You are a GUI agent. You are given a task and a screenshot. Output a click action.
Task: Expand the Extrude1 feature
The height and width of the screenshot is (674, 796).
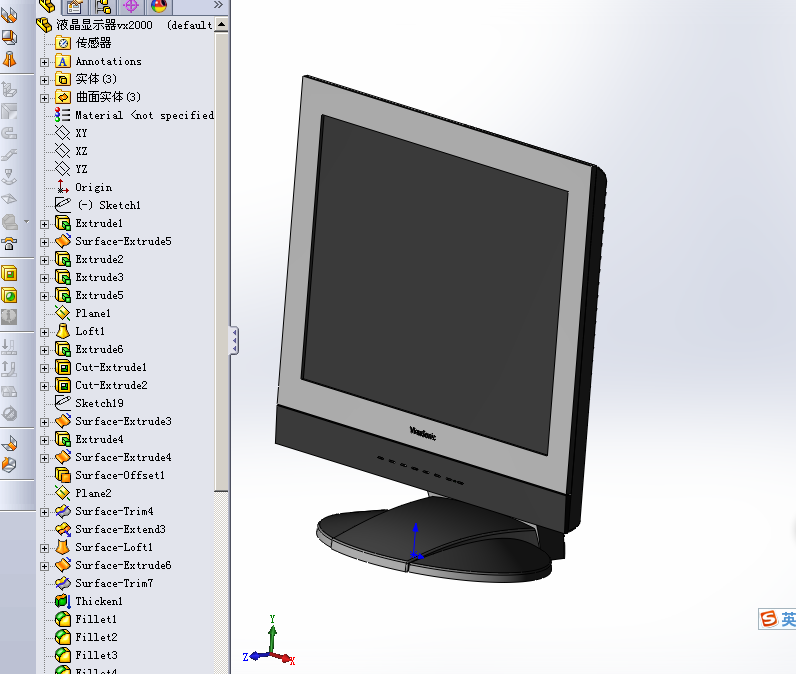pos(45,224)
